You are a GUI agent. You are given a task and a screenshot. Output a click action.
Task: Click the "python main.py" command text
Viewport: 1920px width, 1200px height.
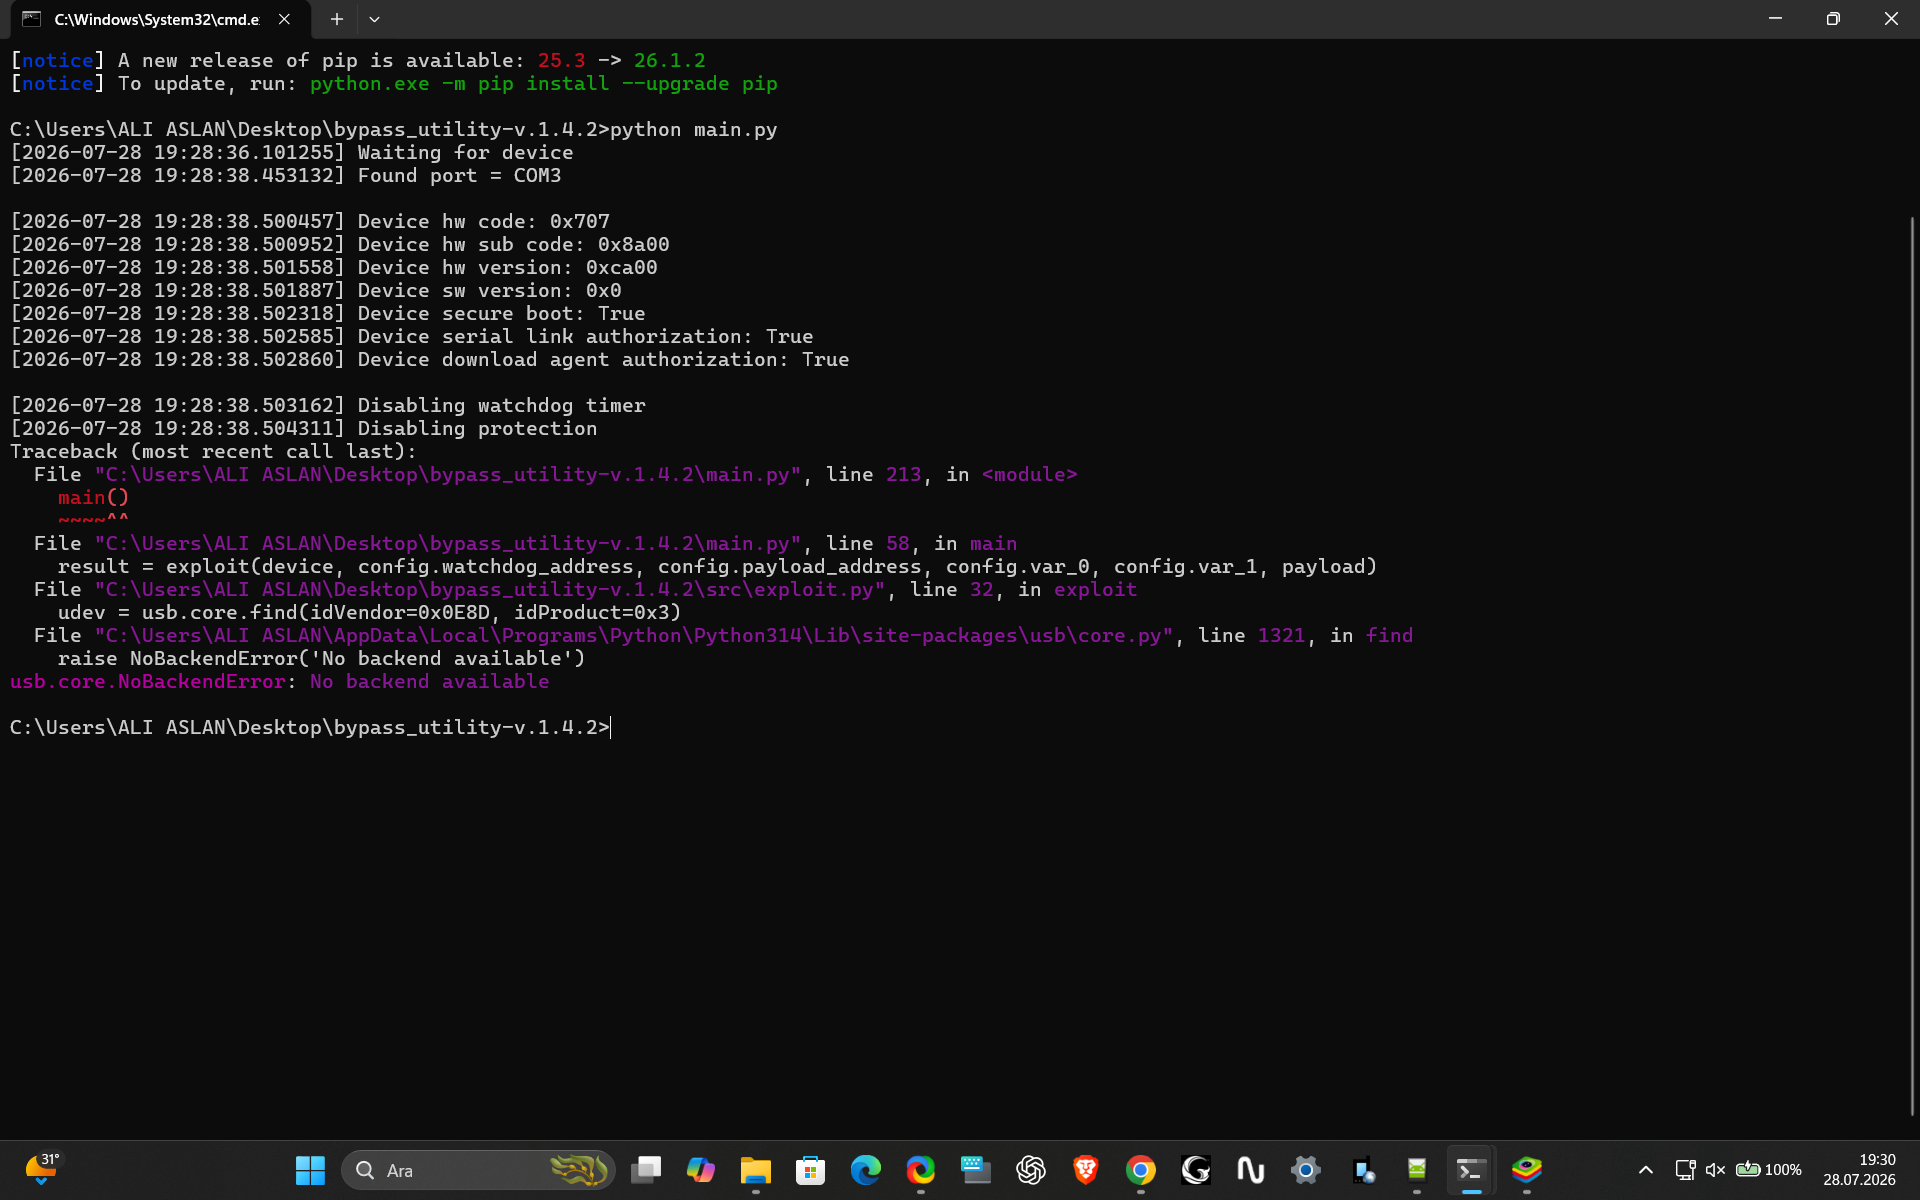click(694, 130)
